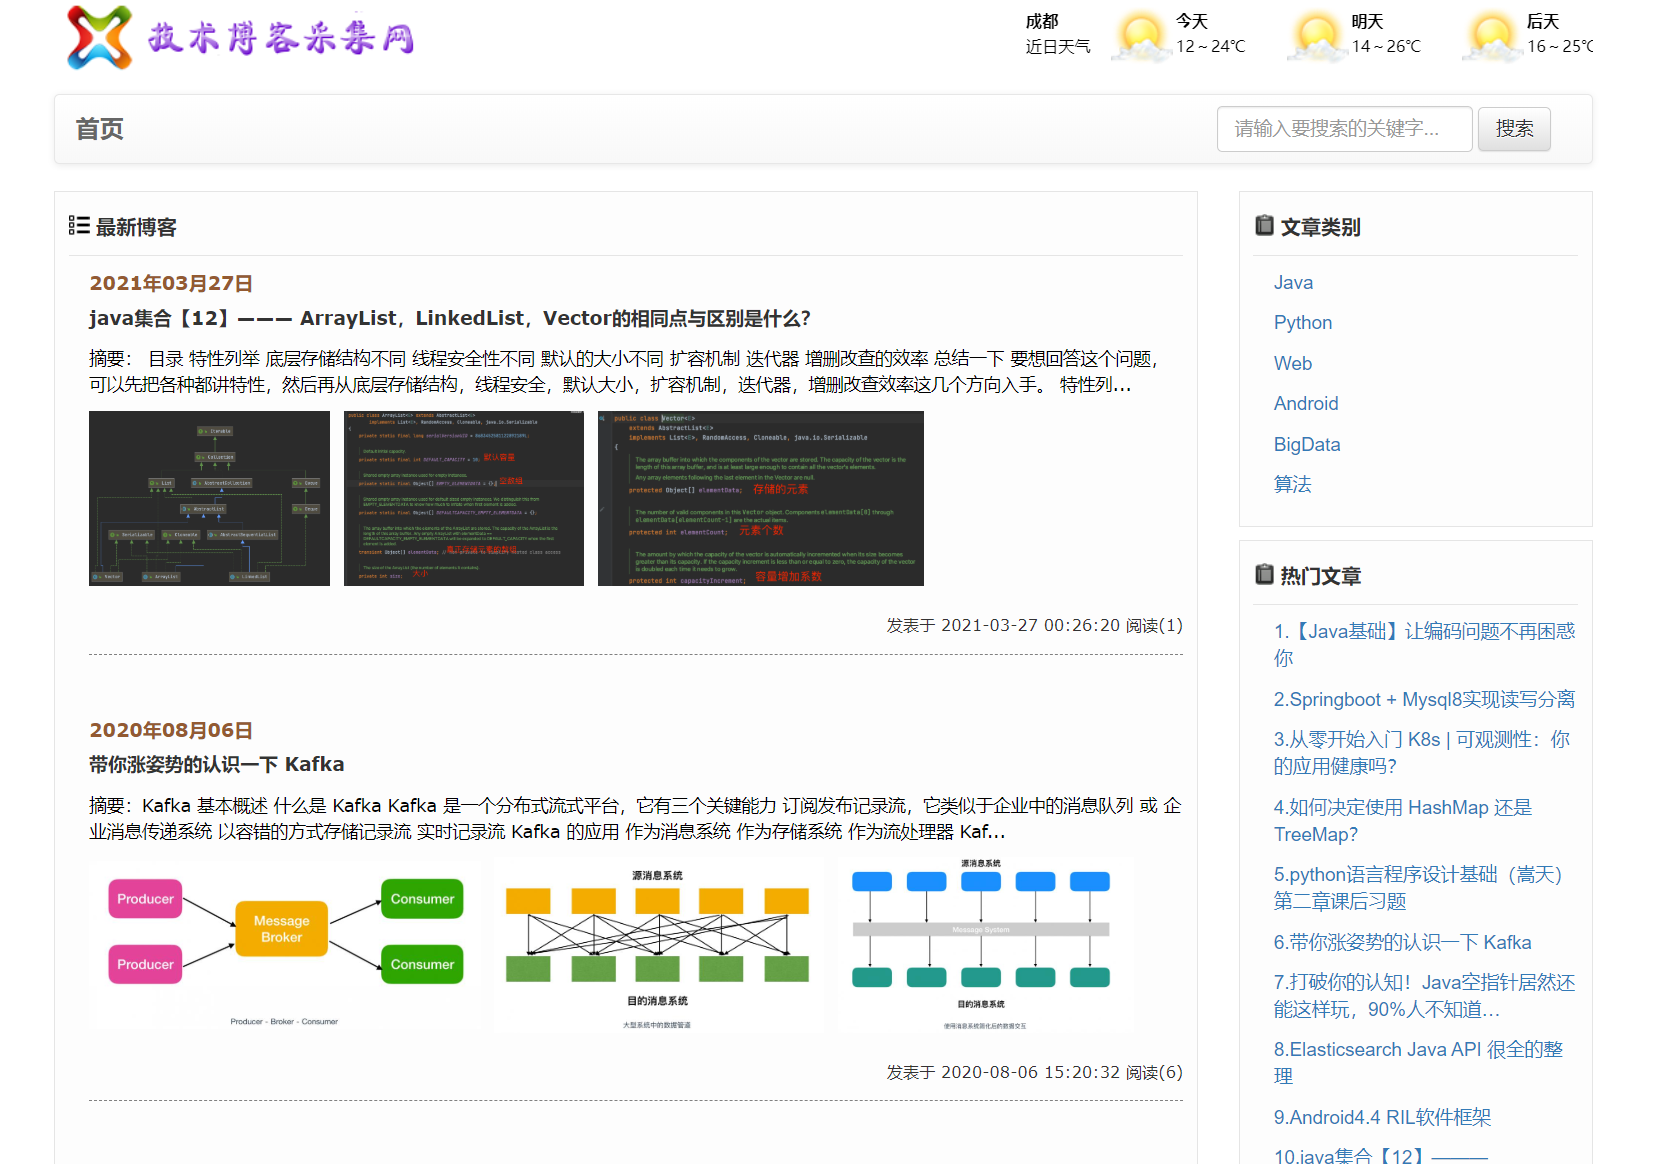1668x1164 pixels.
Task: Open the BigData category
Action: point(1307,445)
